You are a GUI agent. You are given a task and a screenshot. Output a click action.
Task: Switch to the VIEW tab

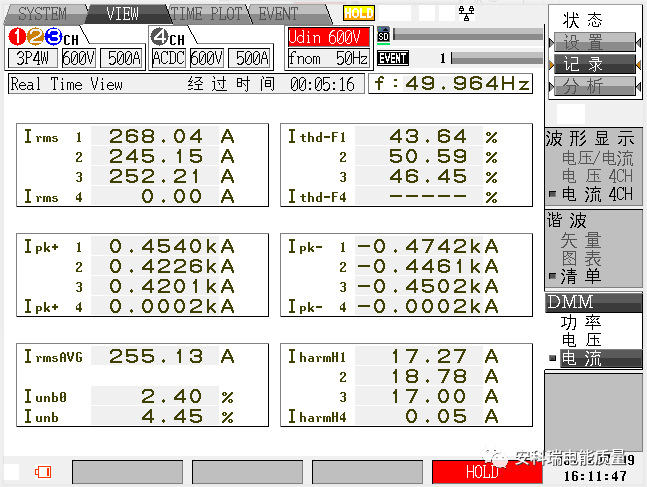[123, 14]
